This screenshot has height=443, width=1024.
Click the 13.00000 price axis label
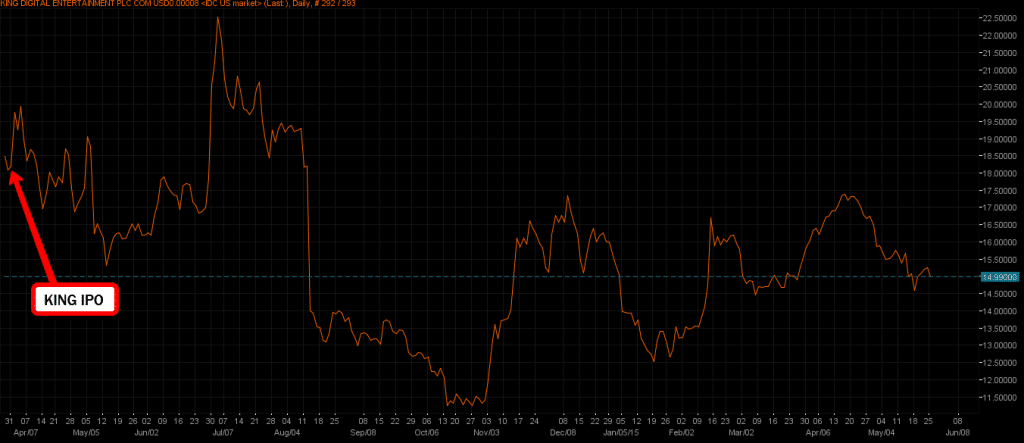tap(999, 345)
